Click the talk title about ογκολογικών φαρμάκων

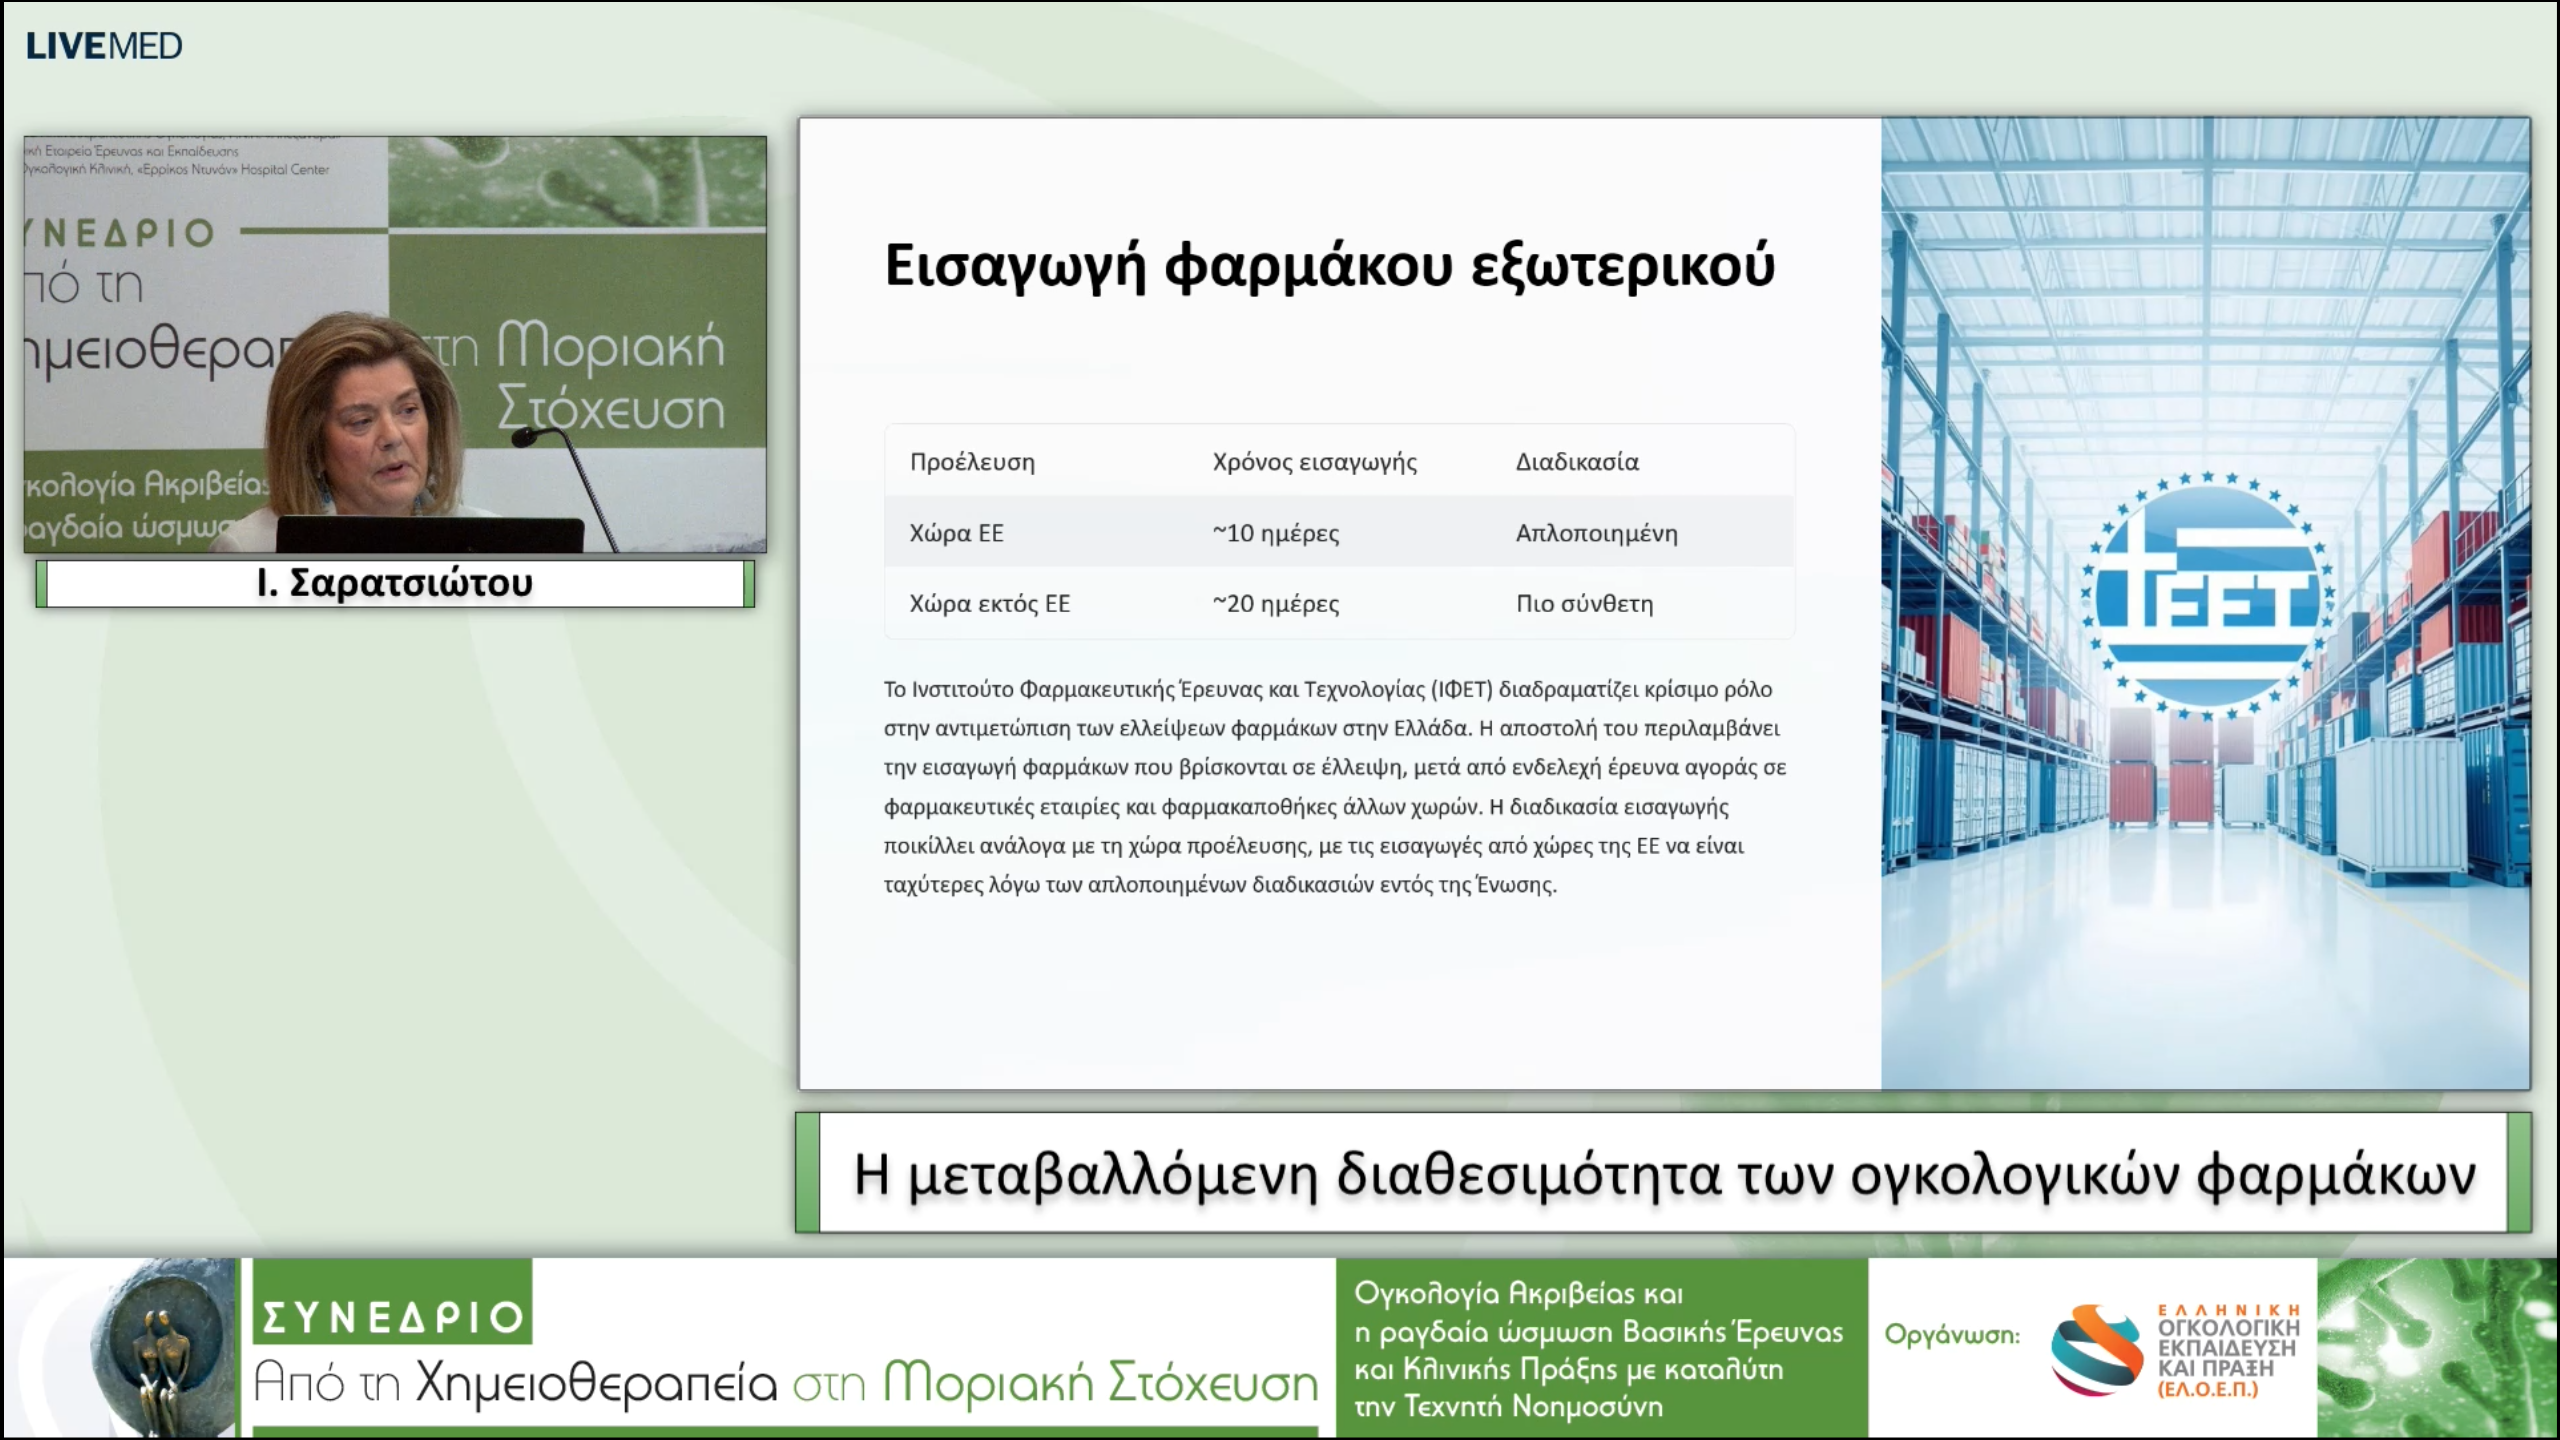click(x=1663, y=1174)
